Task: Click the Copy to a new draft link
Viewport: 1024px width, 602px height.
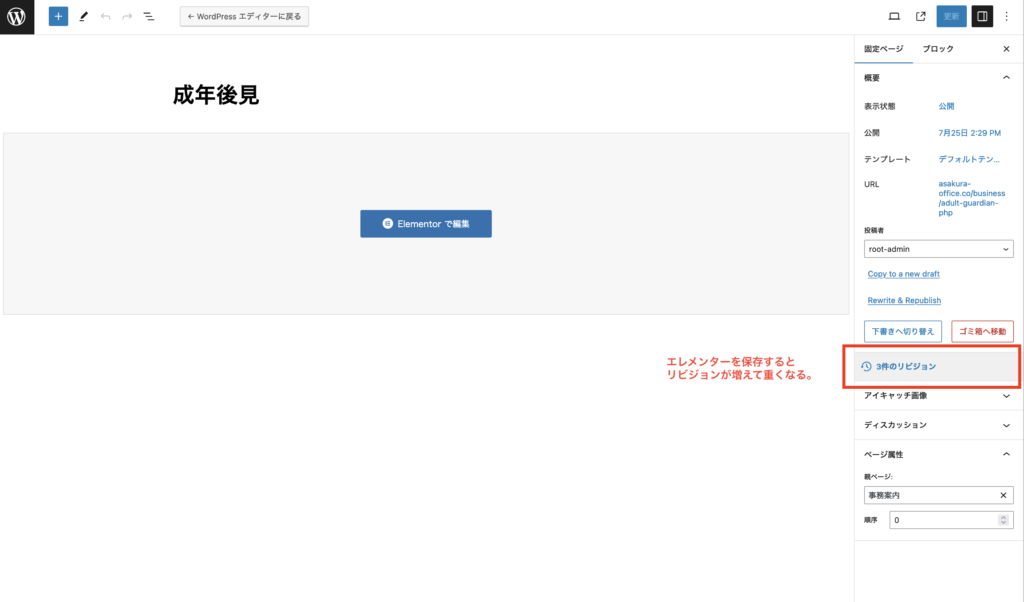Action: [x=903, y=274]
